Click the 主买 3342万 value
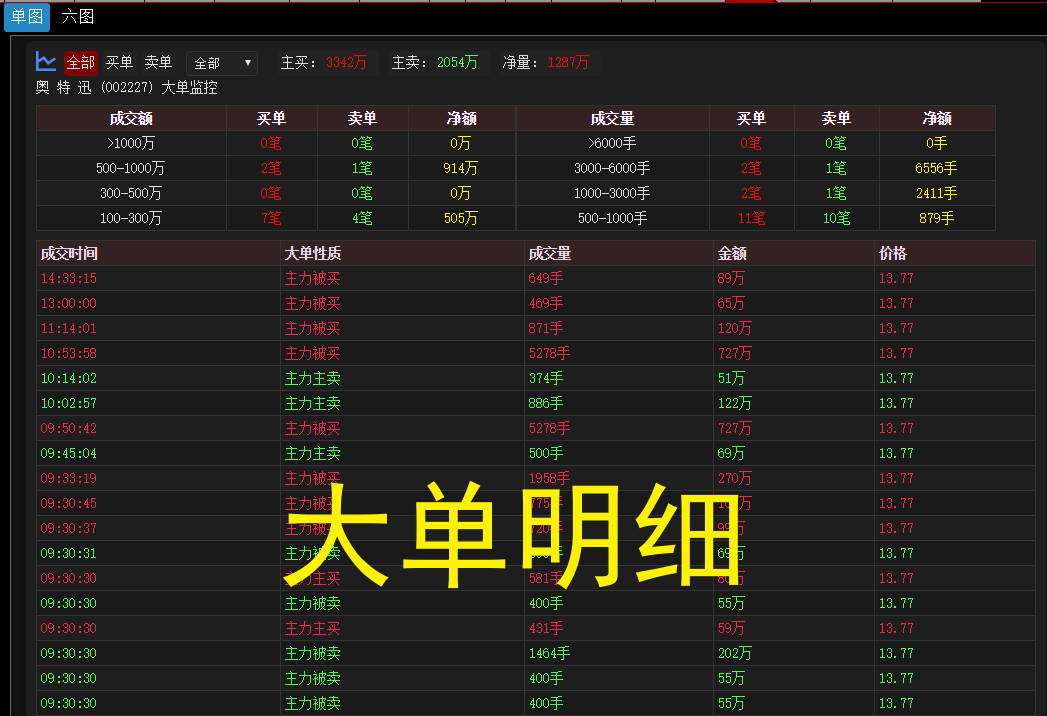1047x716 pixels. click(x=346, y=63)
